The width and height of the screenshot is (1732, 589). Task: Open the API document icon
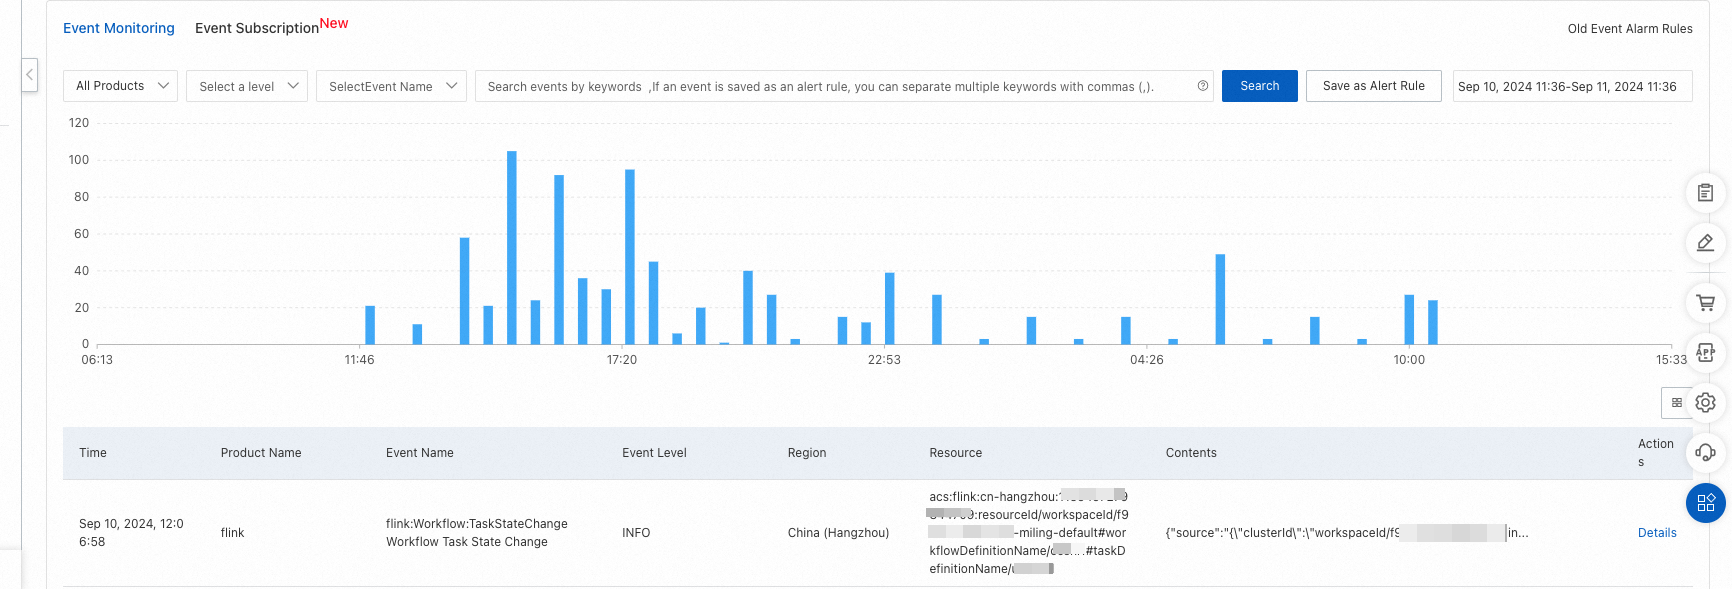tap(1705, 352)
